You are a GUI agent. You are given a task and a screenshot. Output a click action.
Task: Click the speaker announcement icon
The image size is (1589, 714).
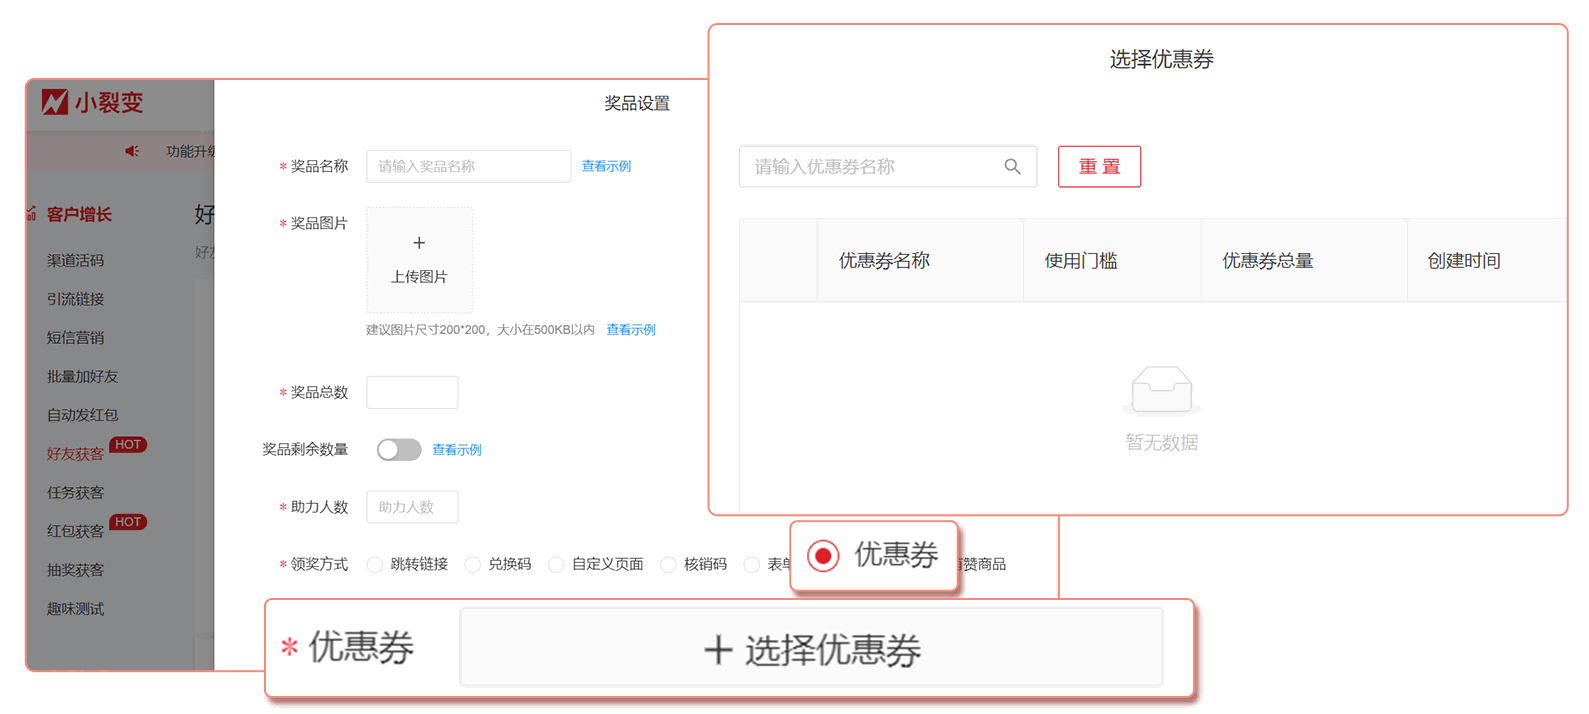tap(132, 151)
